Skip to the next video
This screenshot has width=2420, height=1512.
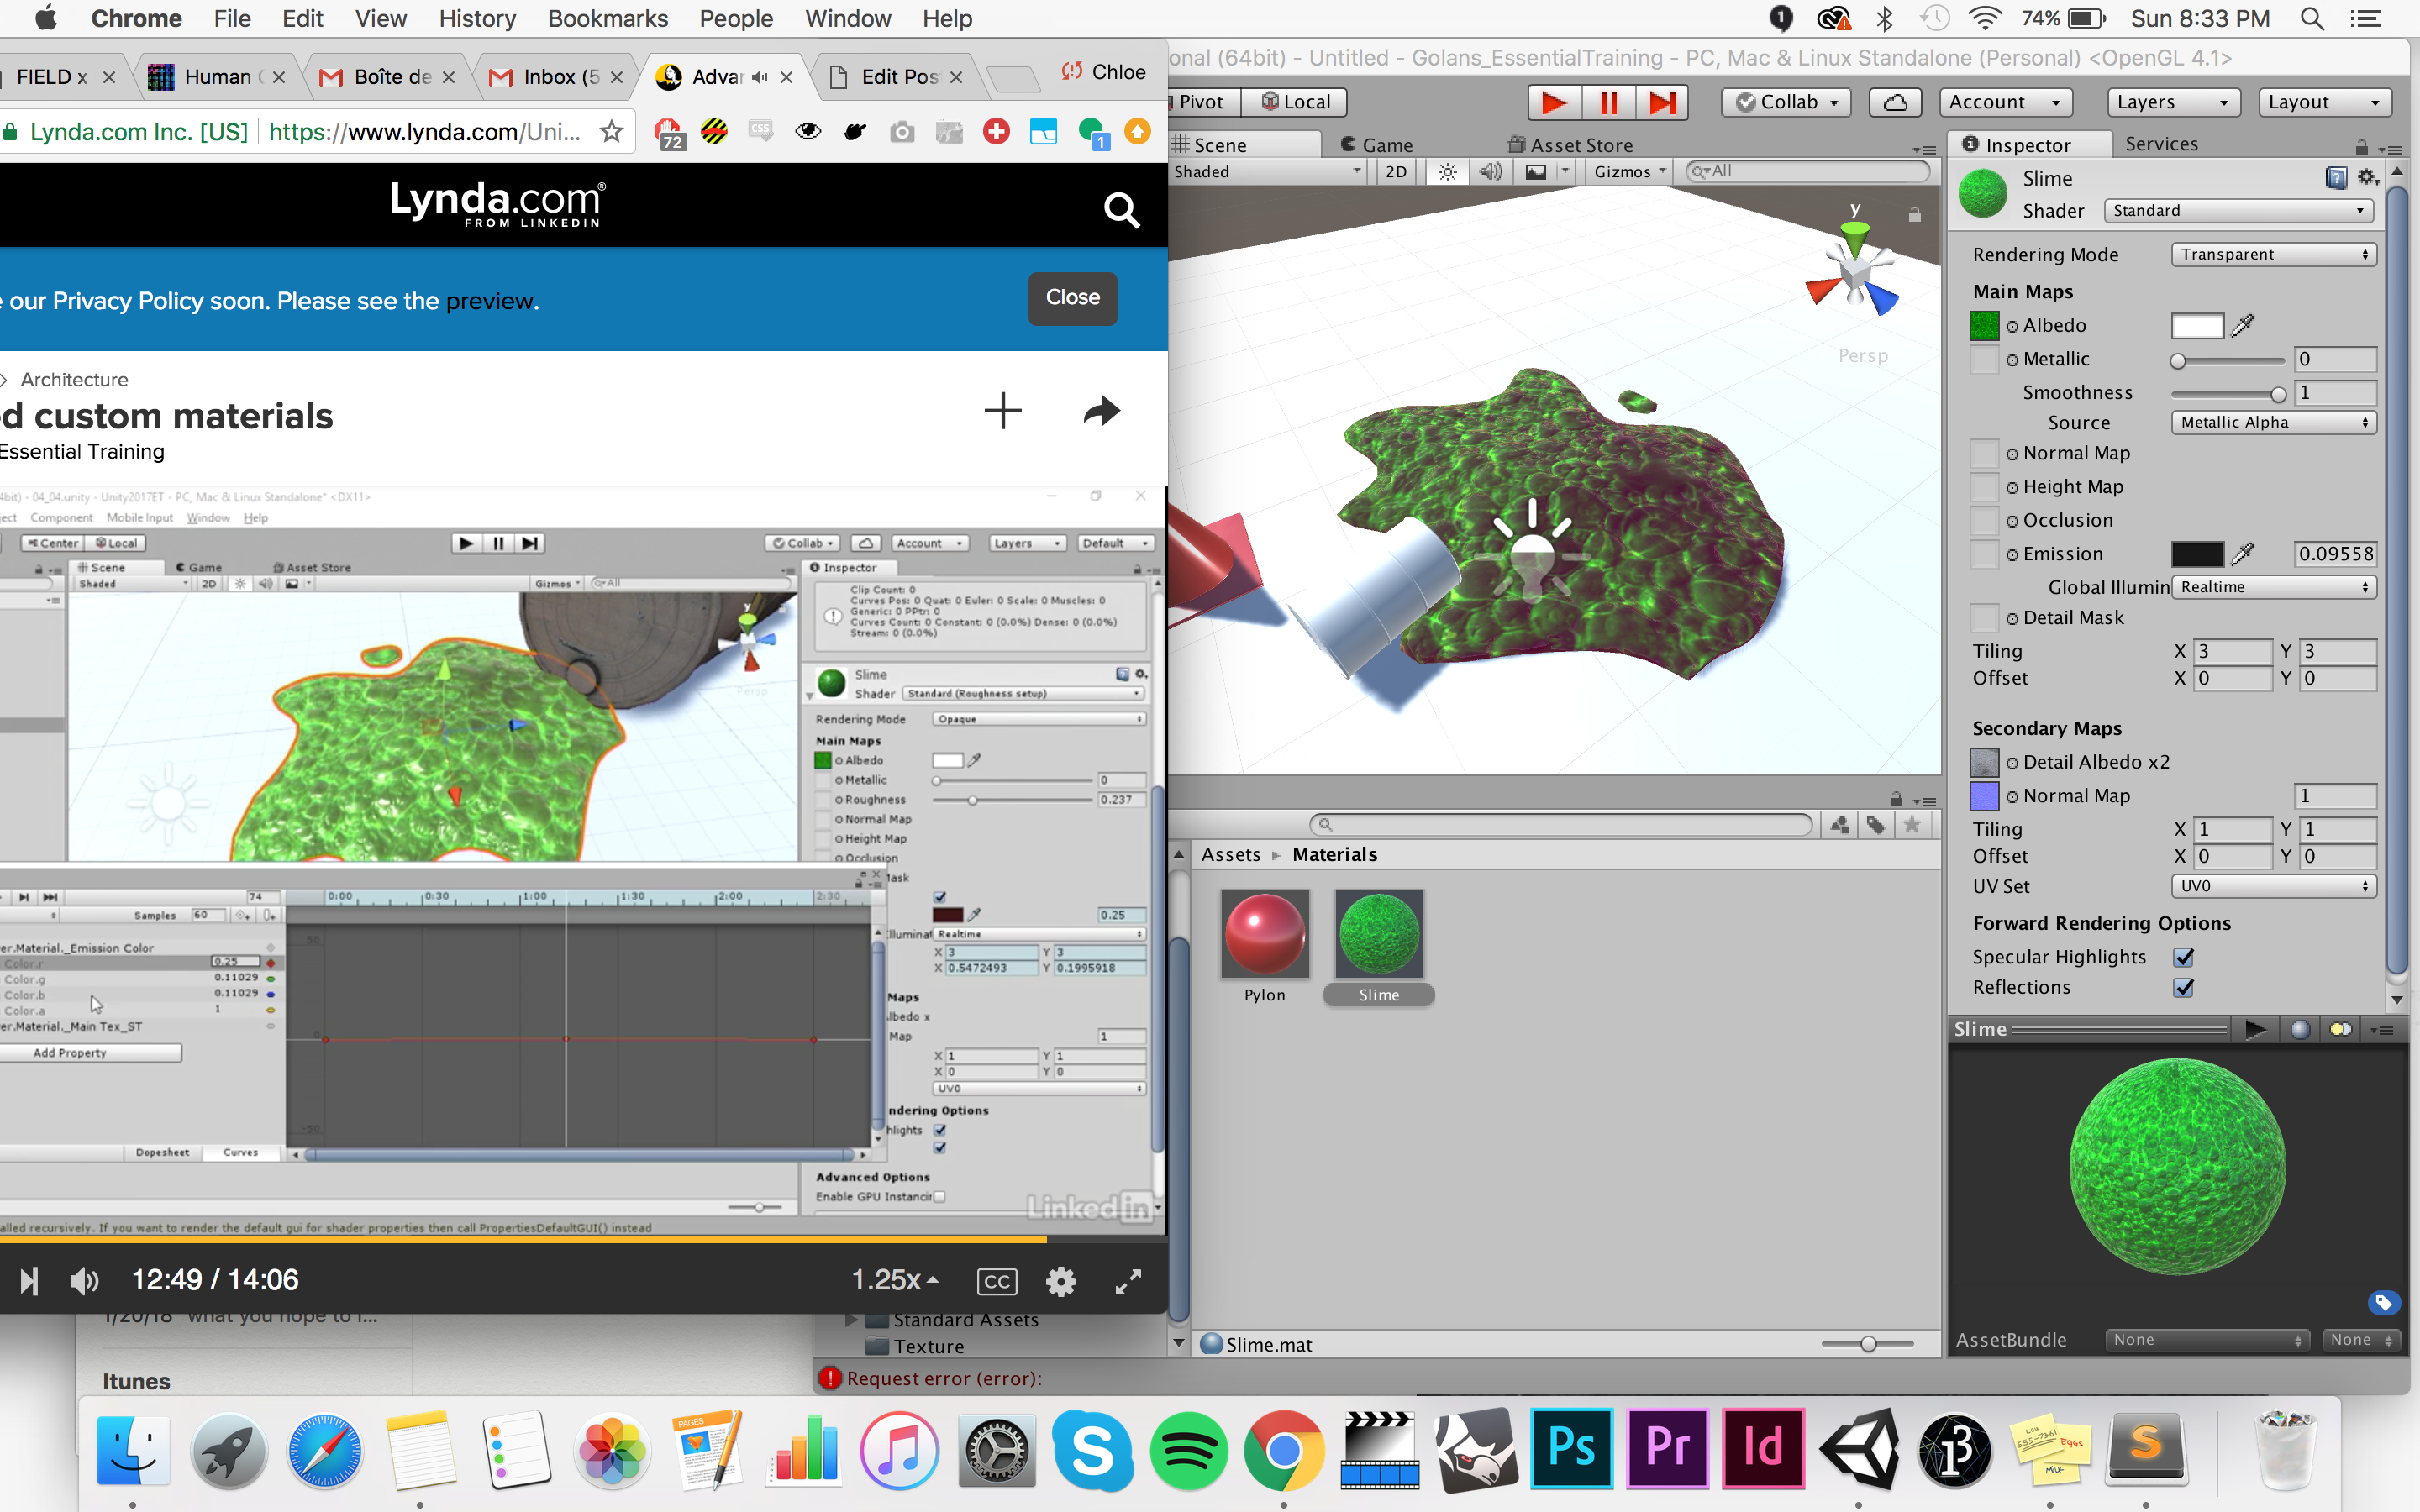click(x=29, y=1281)
